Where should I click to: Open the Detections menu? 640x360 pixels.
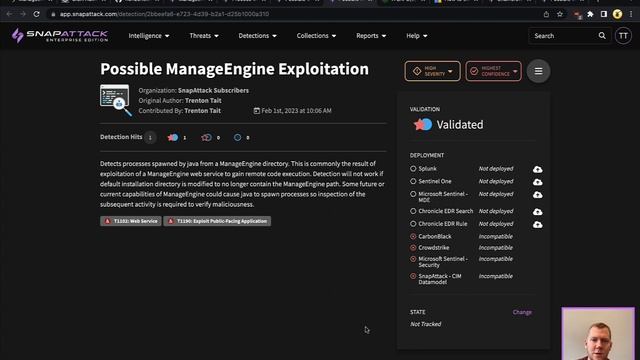click(x=257, y=36)
